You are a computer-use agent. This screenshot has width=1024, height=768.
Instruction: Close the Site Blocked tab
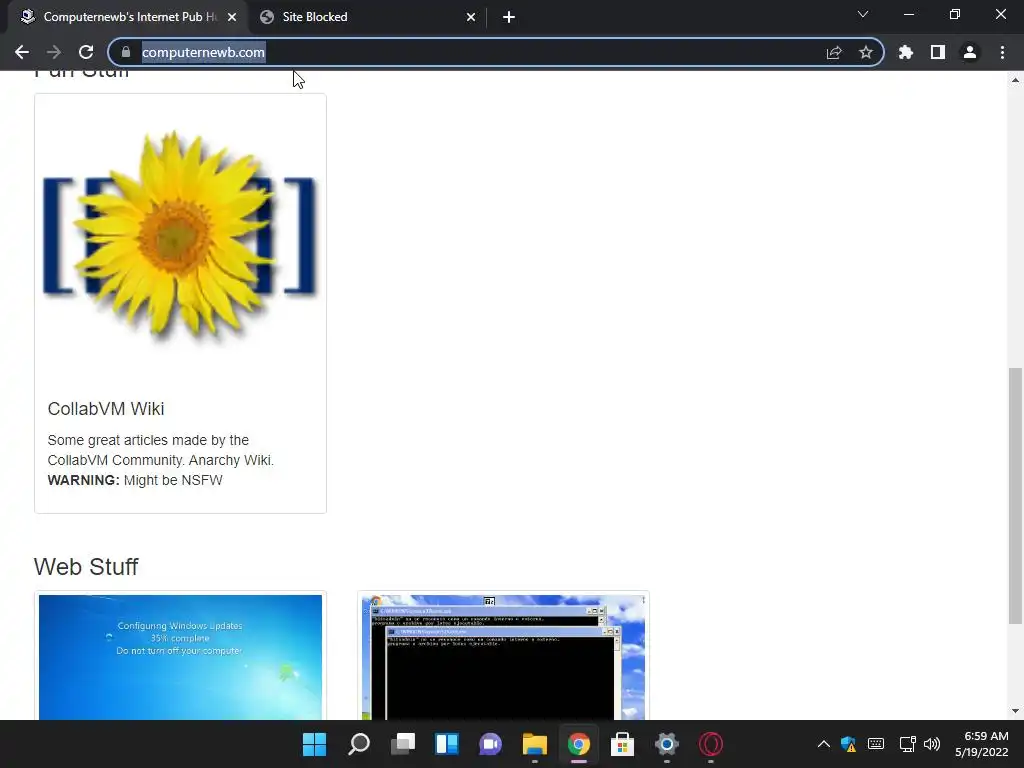[x=471, y=17]
